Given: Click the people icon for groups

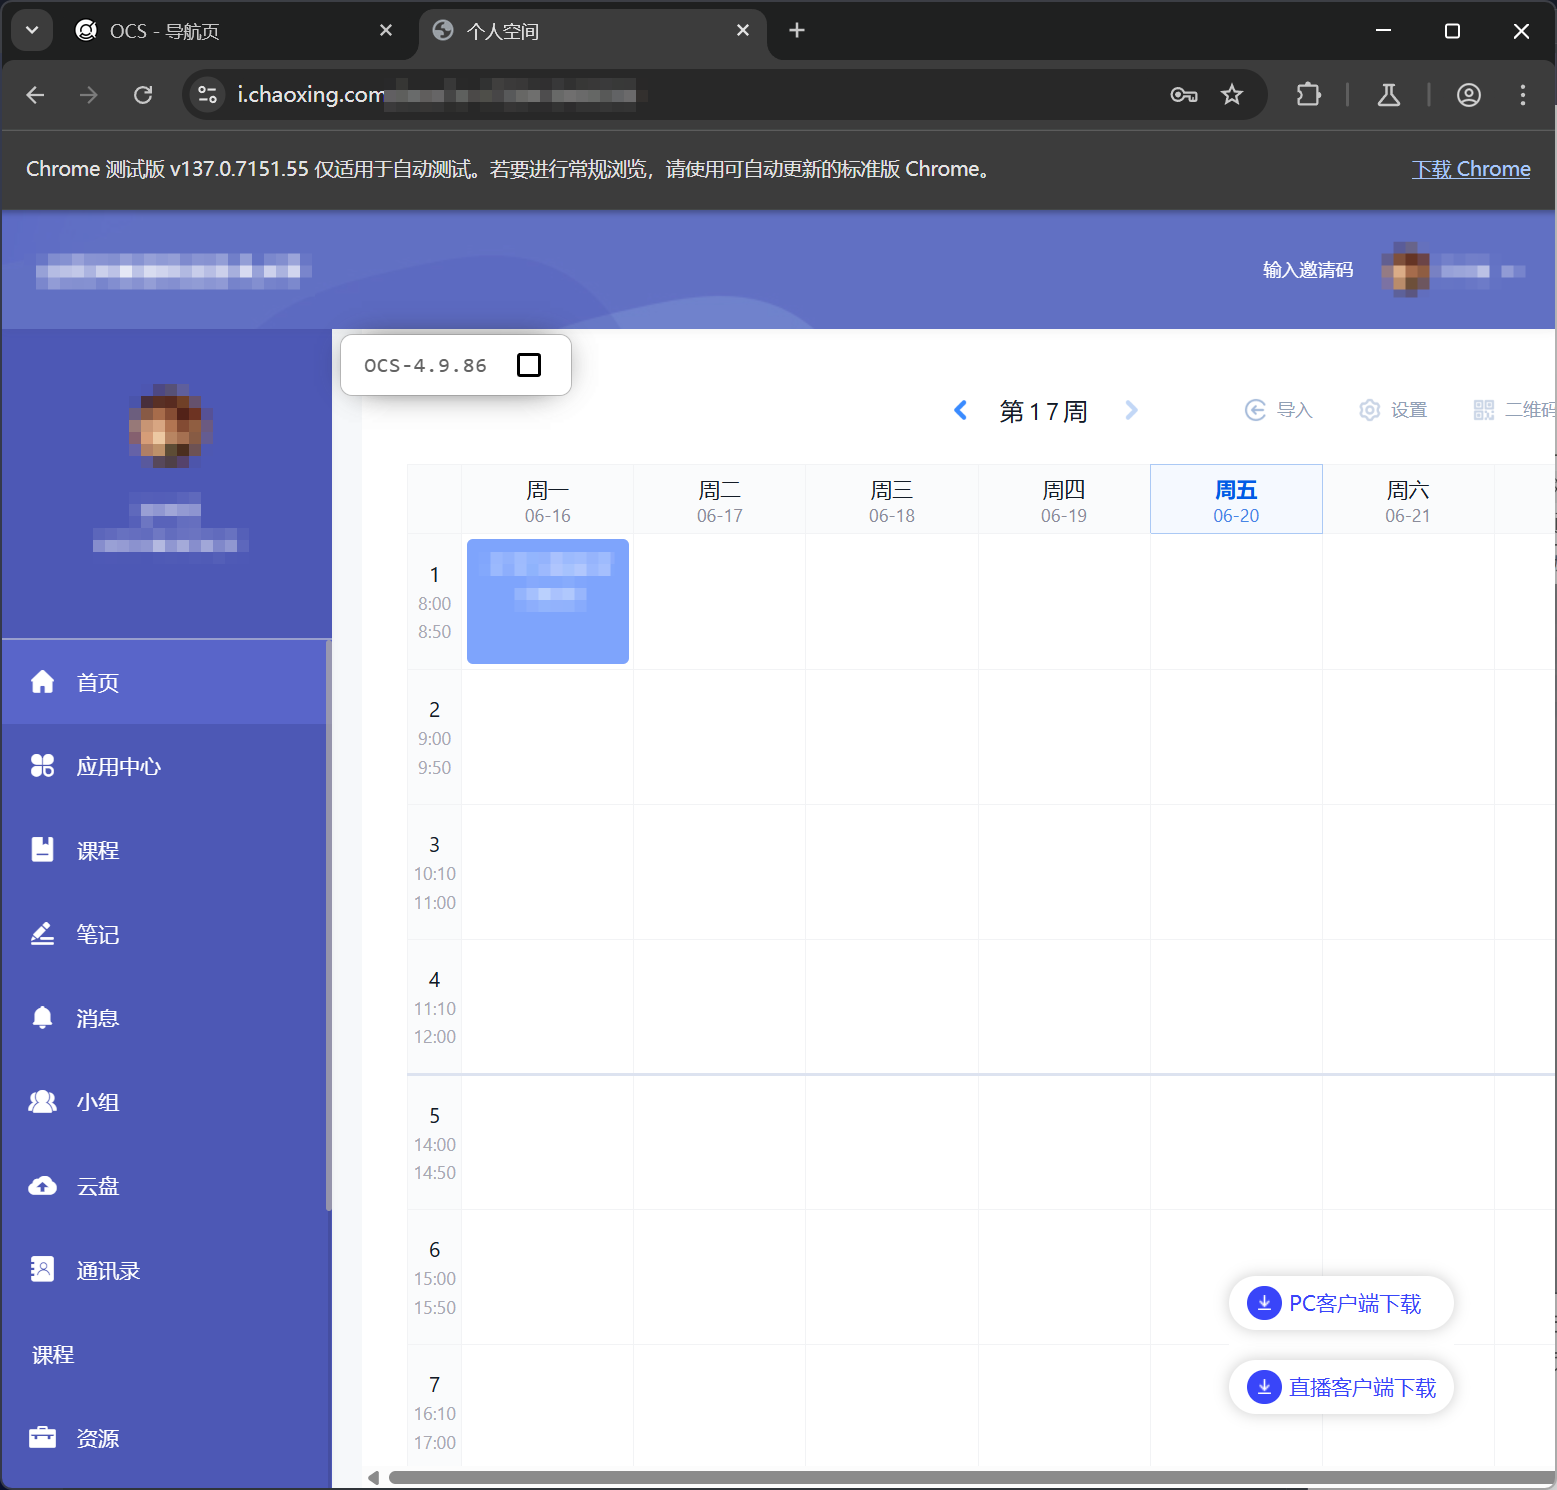Looking at the screenshot, I should (42, 1102).
